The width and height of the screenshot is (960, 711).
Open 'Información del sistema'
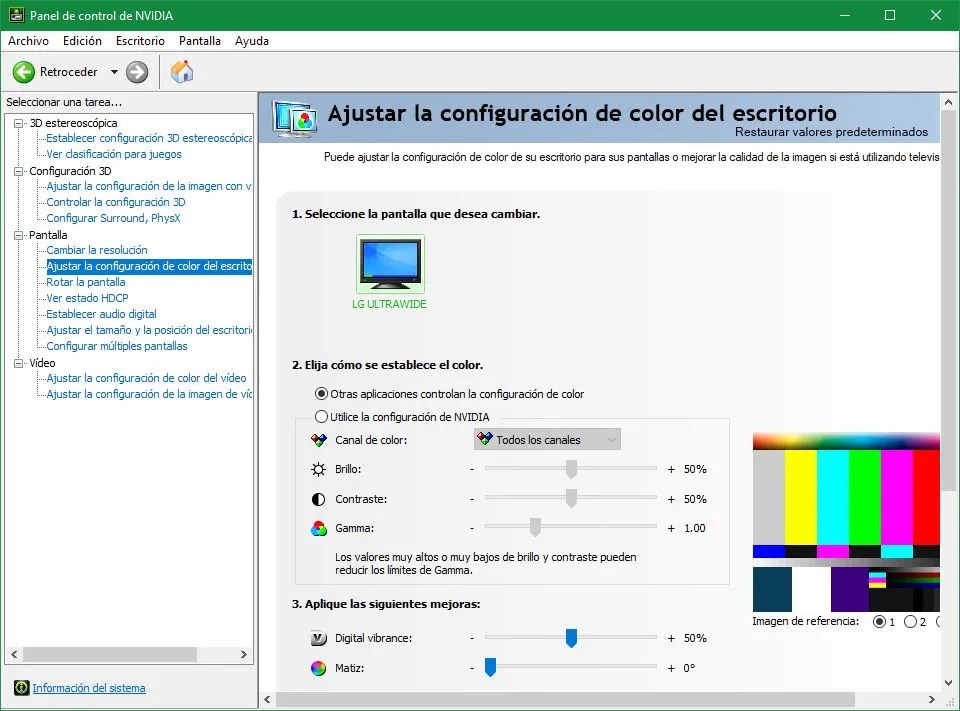(x=88, y=688)
